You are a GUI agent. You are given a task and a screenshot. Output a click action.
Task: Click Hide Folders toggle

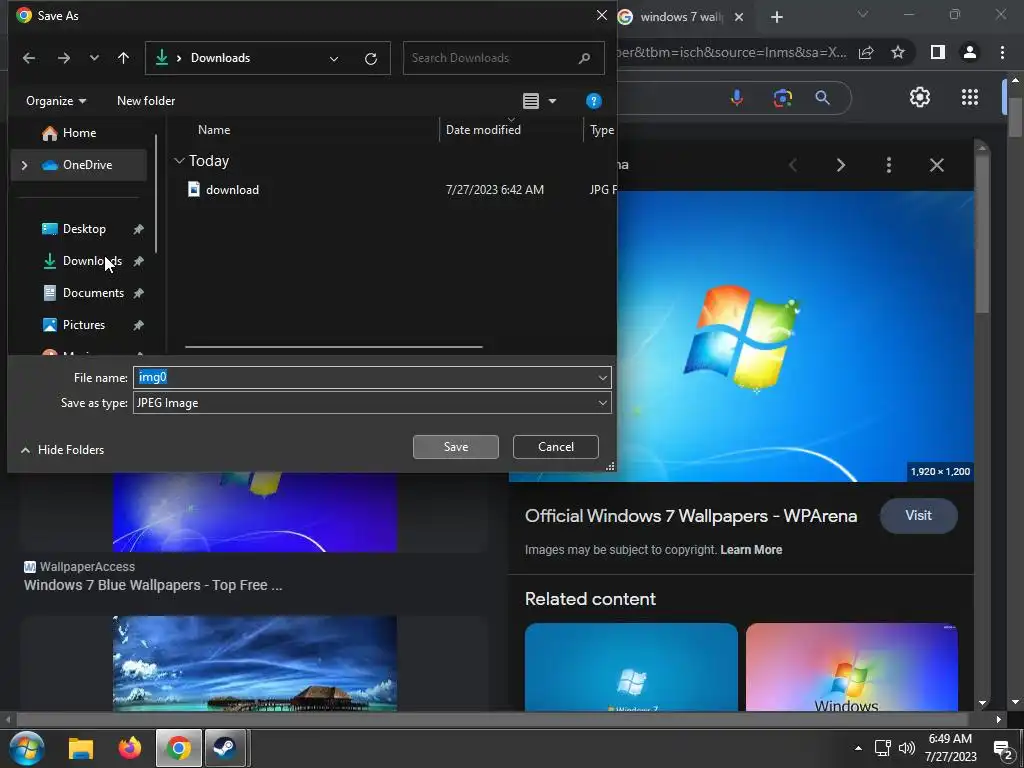point(63,450)
